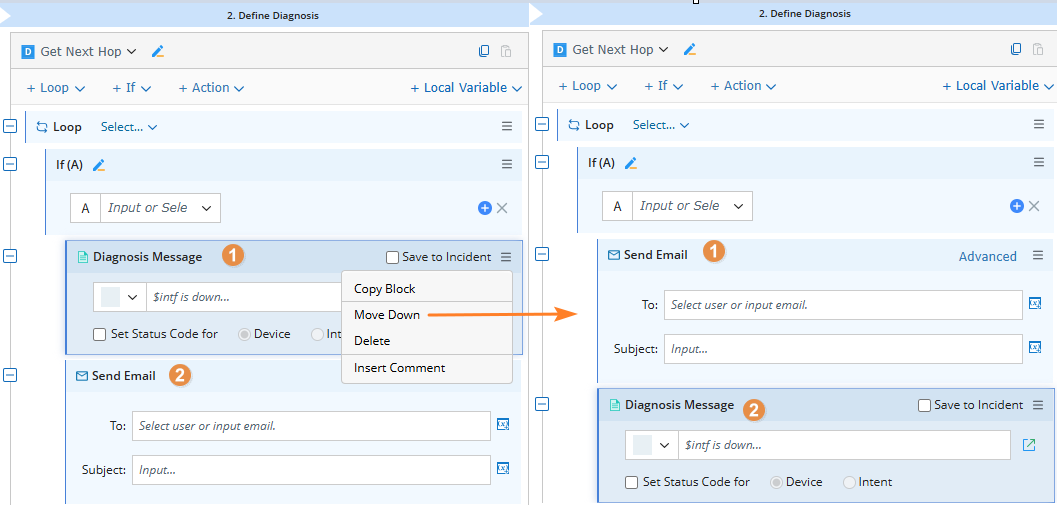Click external link icon in right Diagnosis Message

pyautogui.click(x=1029, y=445)
